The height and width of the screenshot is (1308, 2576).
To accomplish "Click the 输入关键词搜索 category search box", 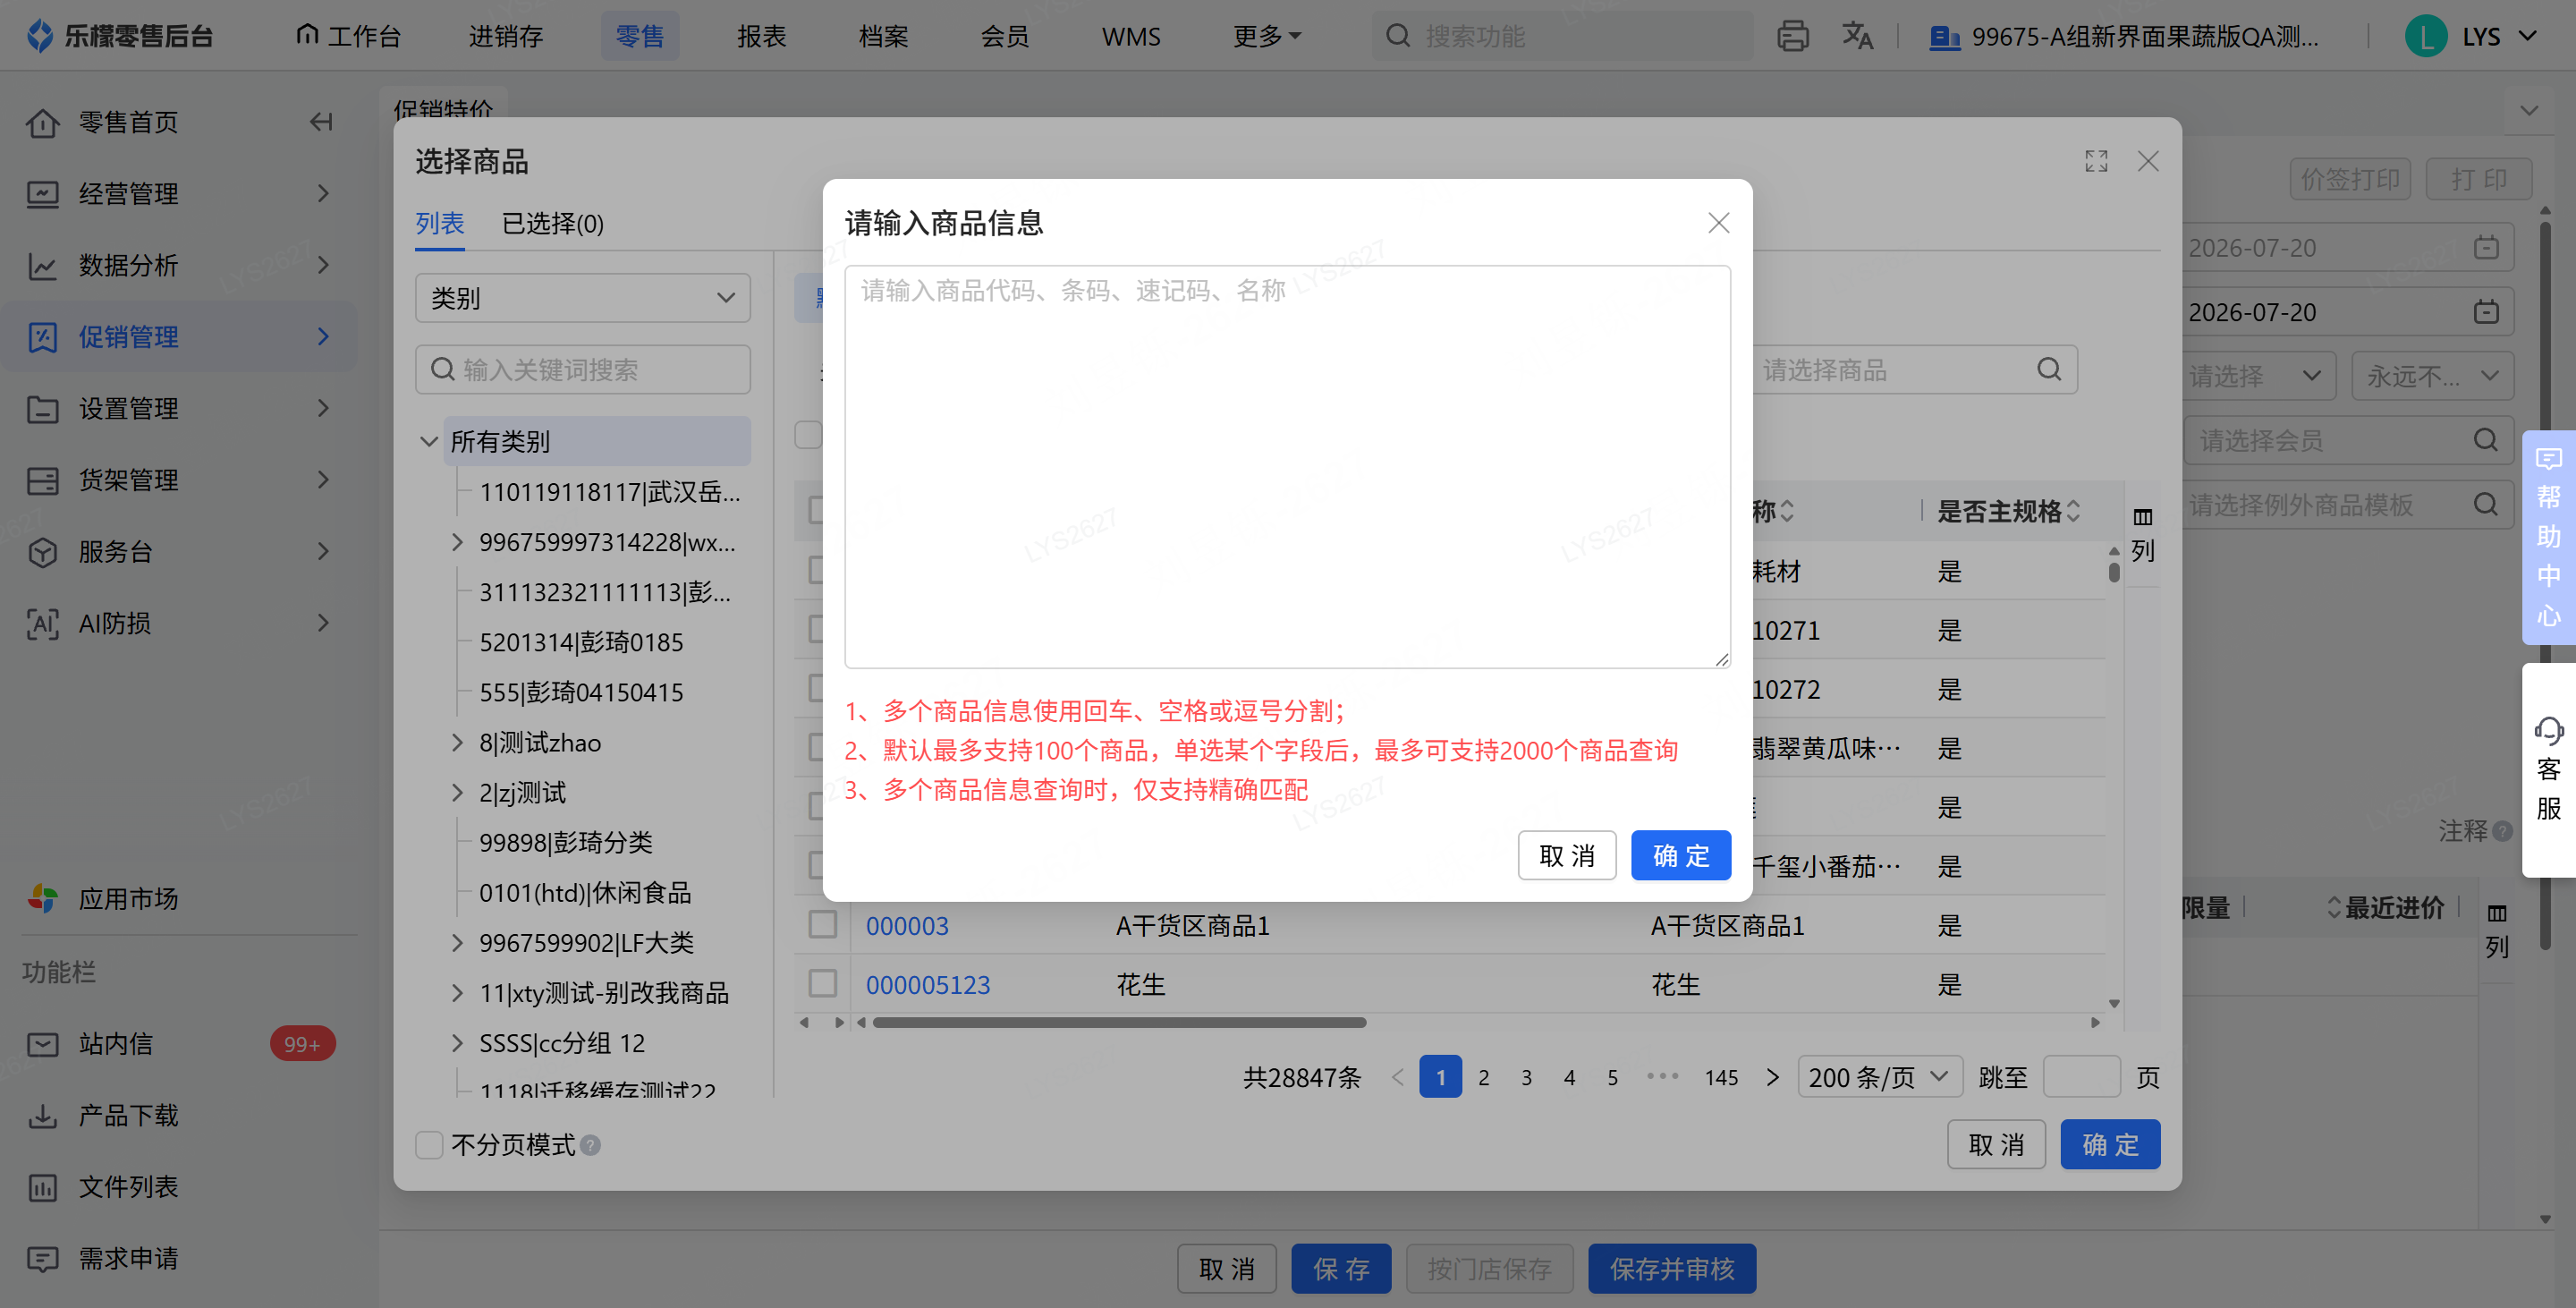I will coord(583,370).
